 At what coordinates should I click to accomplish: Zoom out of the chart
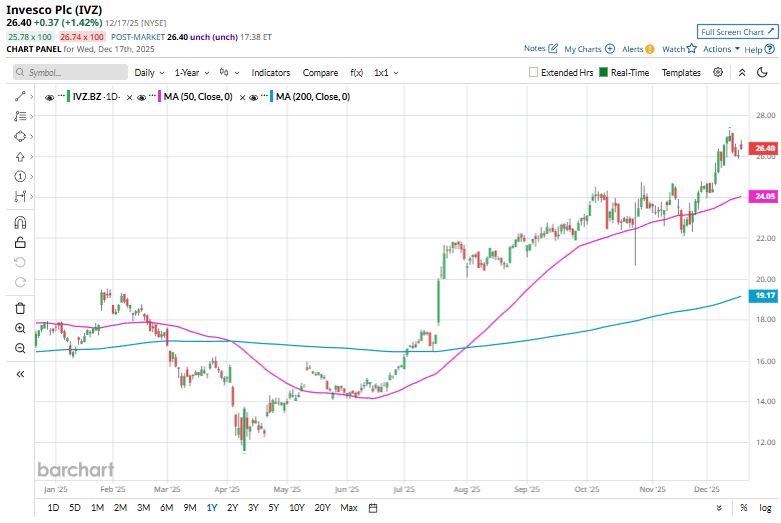20,348
